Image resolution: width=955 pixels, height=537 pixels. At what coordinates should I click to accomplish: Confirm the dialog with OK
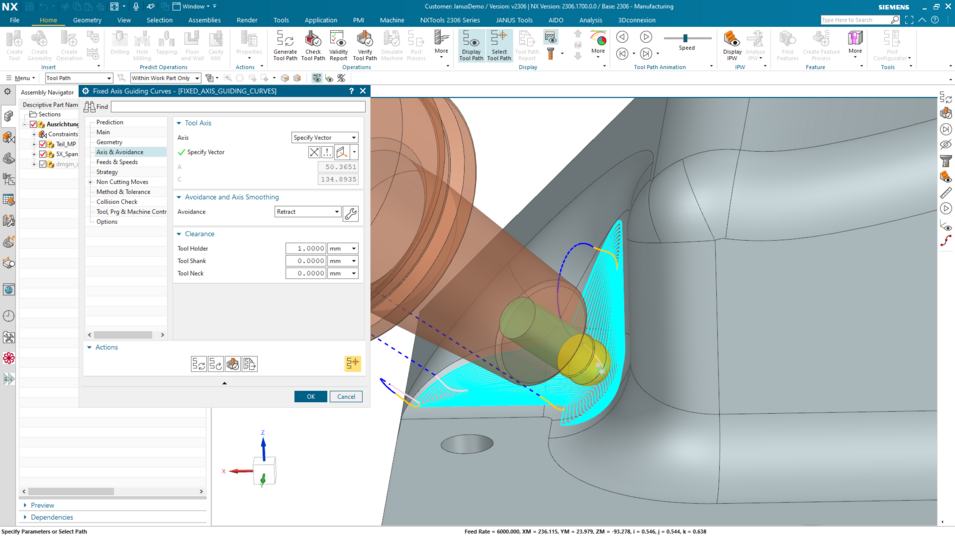(x=311, y=396)
